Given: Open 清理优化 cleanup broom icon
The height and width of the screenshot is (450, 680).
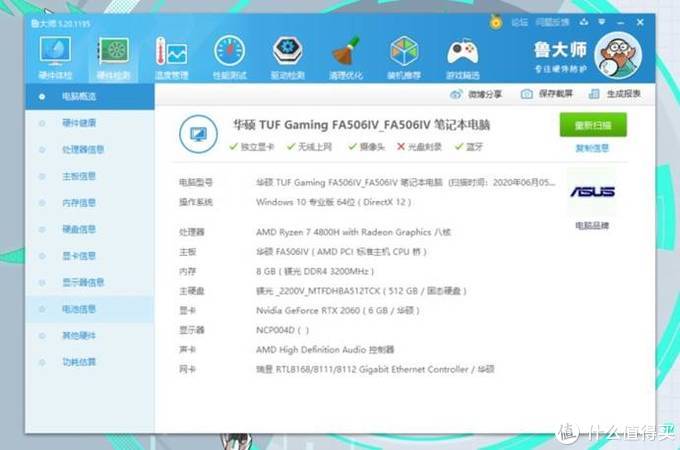Looking at the screenshot, I should pos(346,56).
